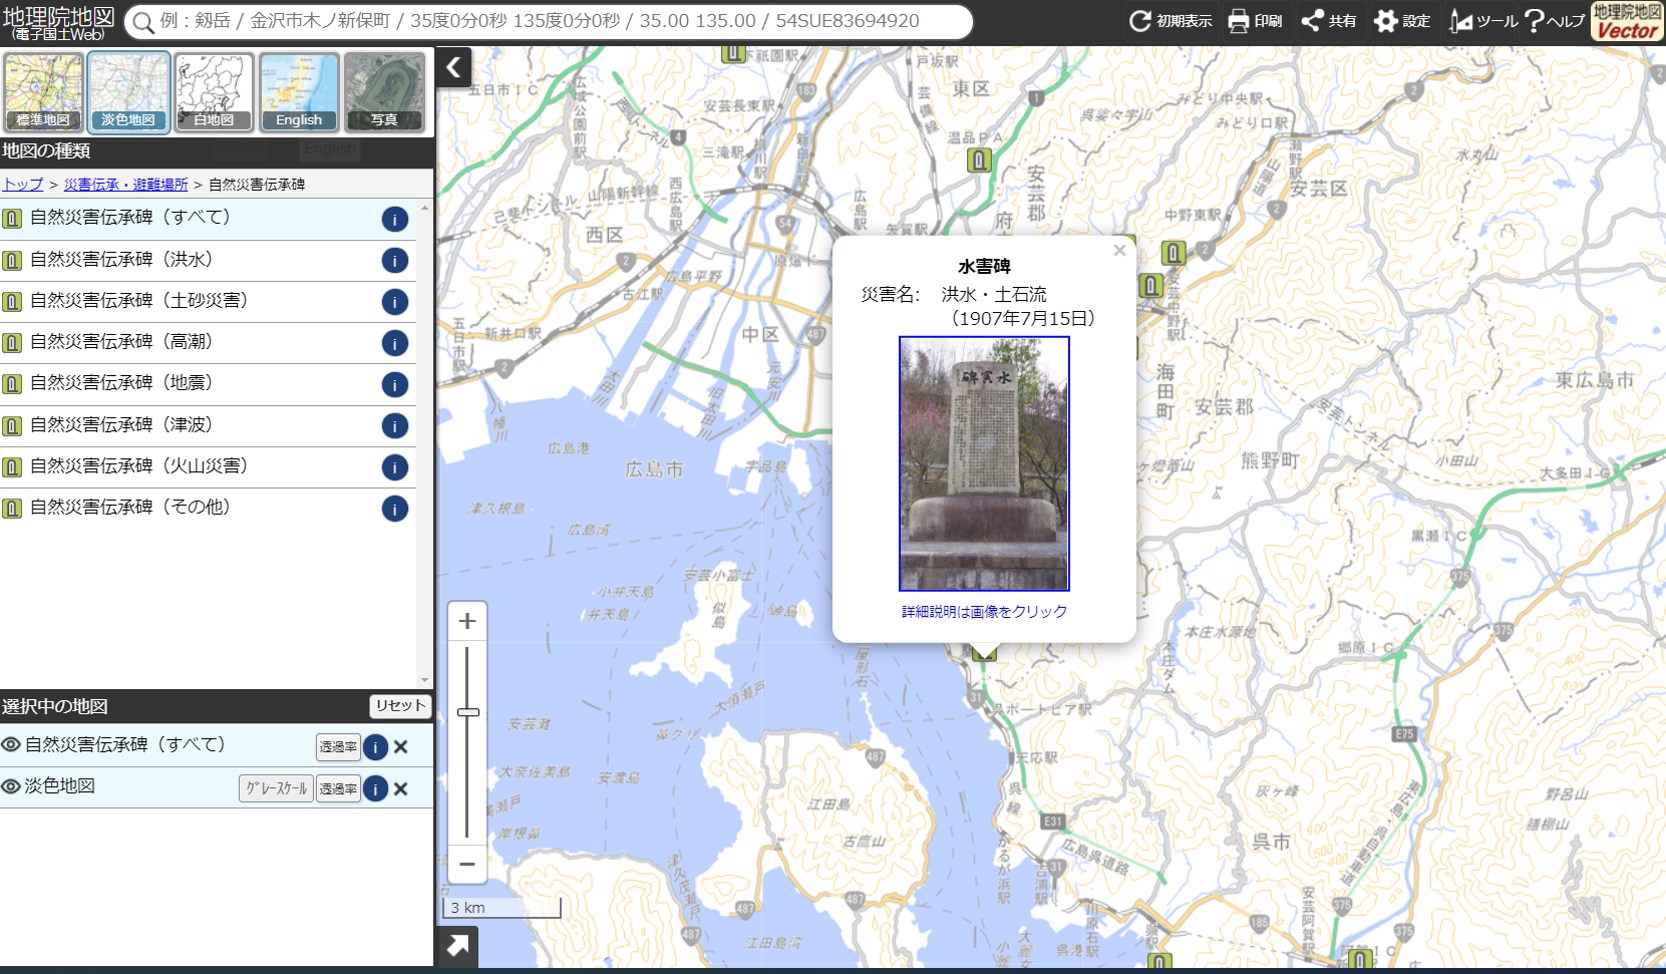Open the ヘルプ help menu

[1555, 21]
